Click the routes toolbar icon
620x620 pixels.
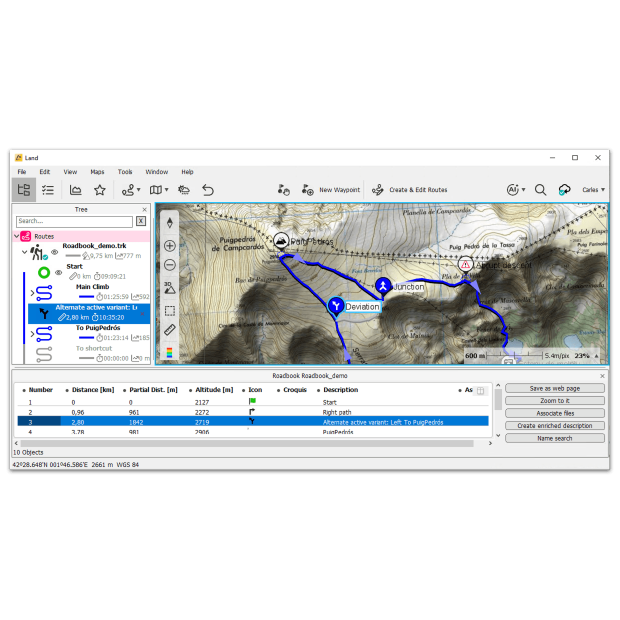128,190
